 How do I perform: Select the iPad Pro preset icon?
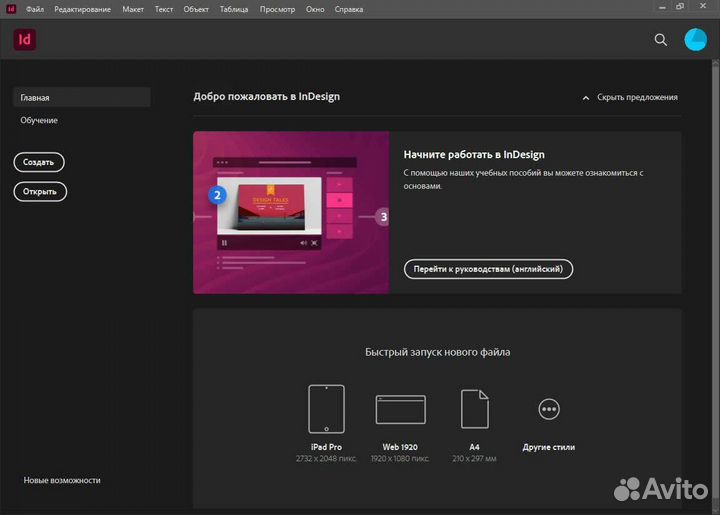coord(326,409)
